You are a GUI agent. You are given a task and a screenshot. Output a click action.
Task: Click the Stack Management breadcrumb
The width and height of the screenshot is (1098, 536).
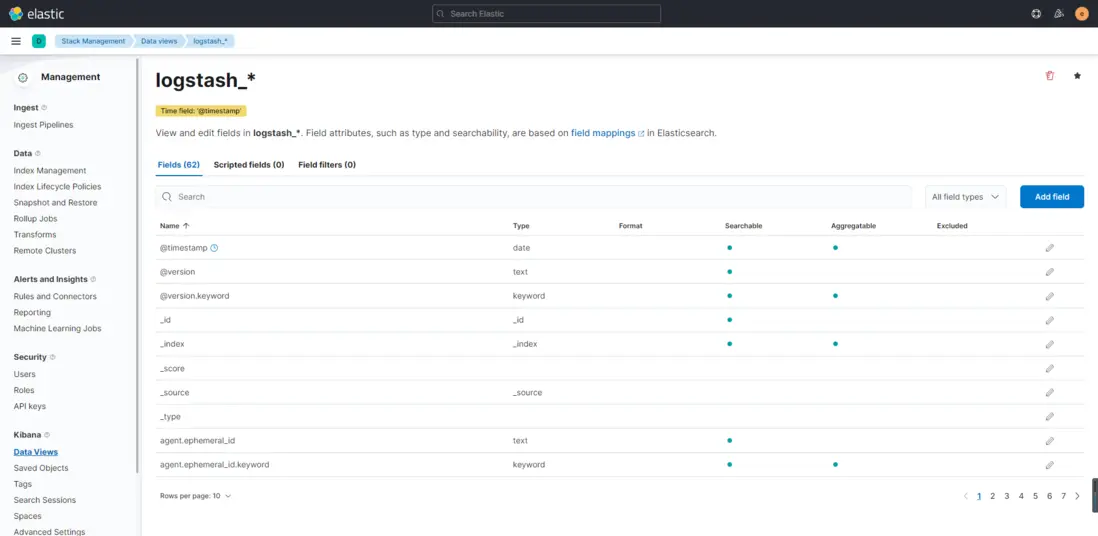93,41
